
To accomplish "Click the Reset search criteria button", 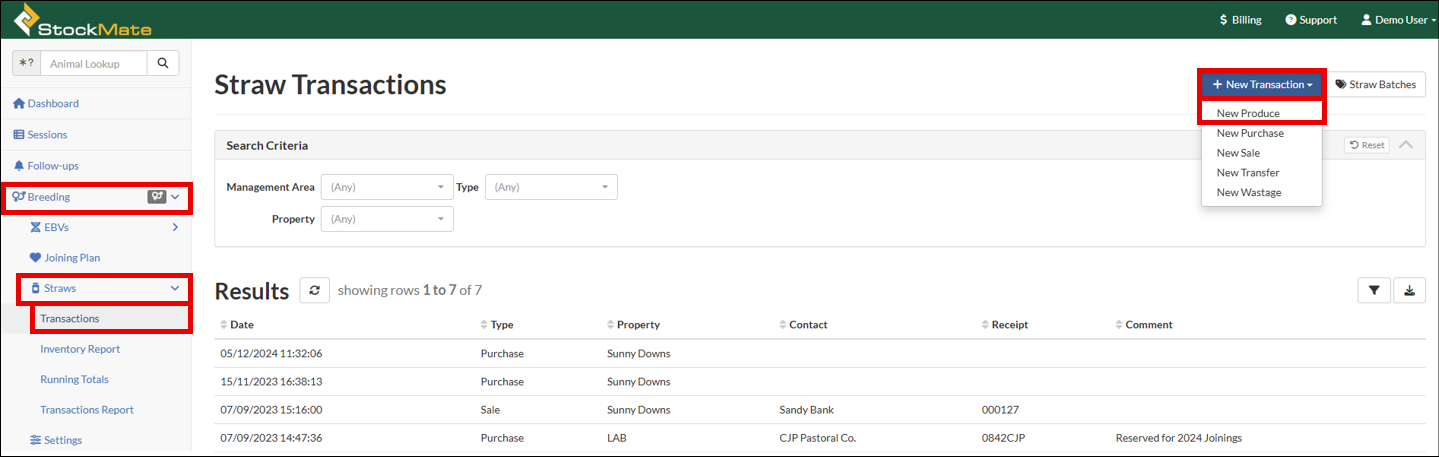I will click(x=1366, y=145).
